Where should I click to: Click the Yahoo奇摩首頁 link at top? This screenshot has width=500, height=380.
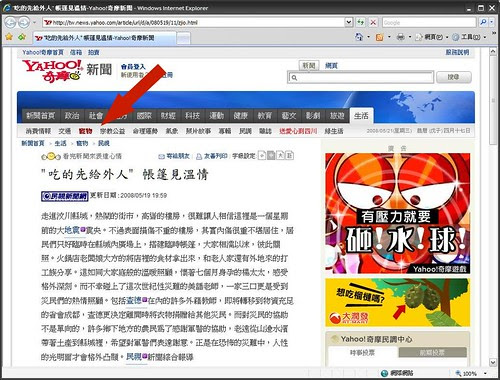(43, 52)
